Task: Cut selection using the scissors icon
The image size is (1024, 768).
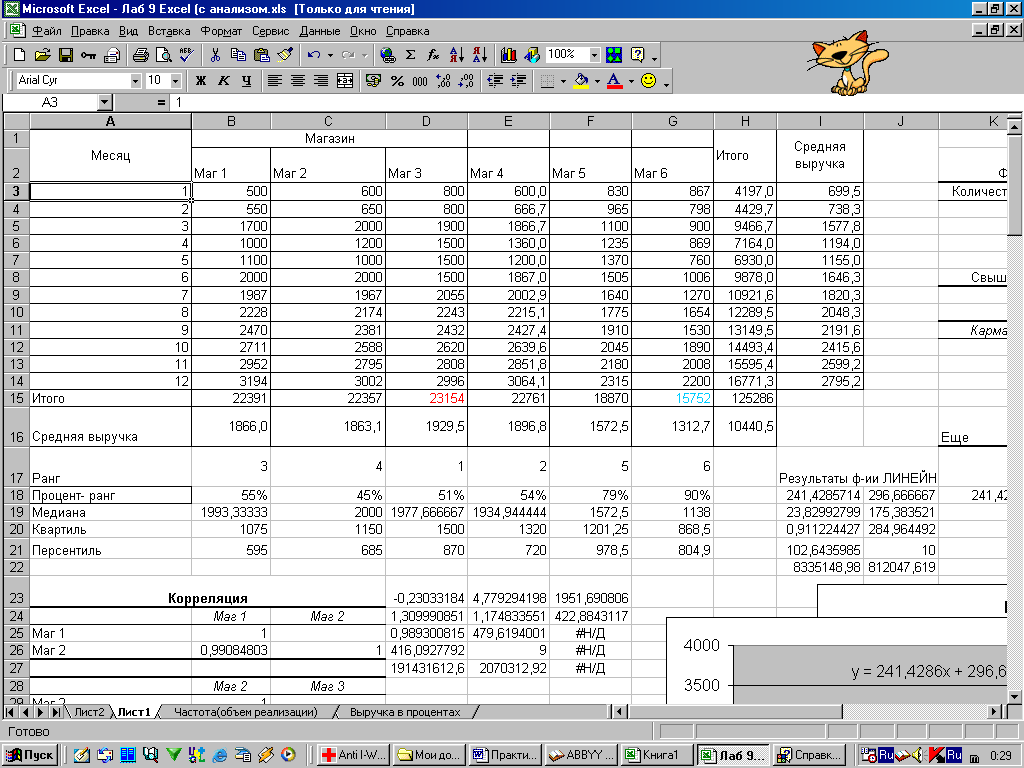Action: pos(215,56)
